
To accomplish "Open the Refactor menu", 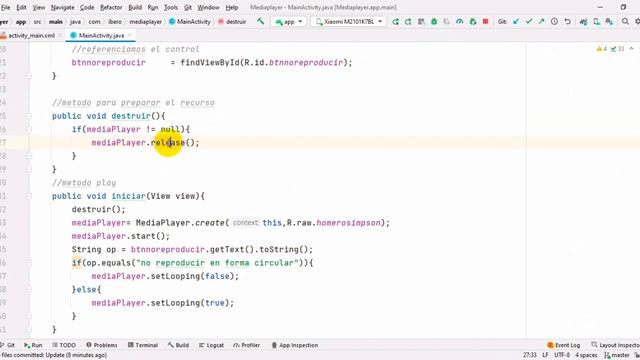I will click(x=111, y=7).
